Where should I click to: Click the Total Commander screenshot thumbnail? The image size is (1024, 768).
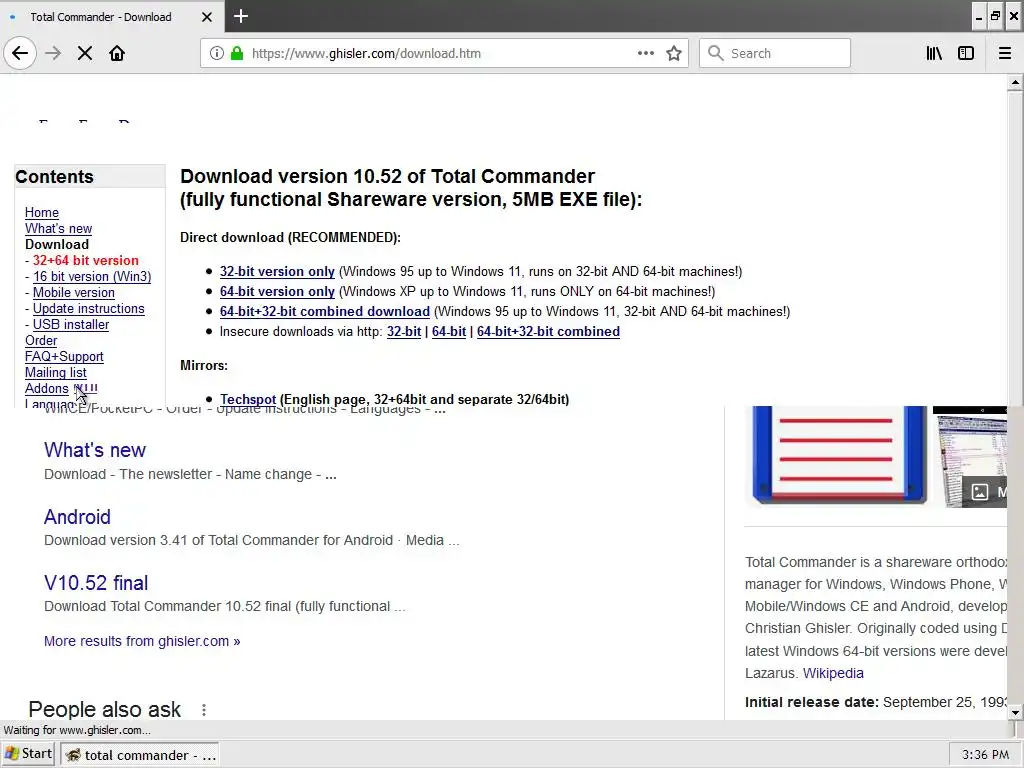click(970, 456)
